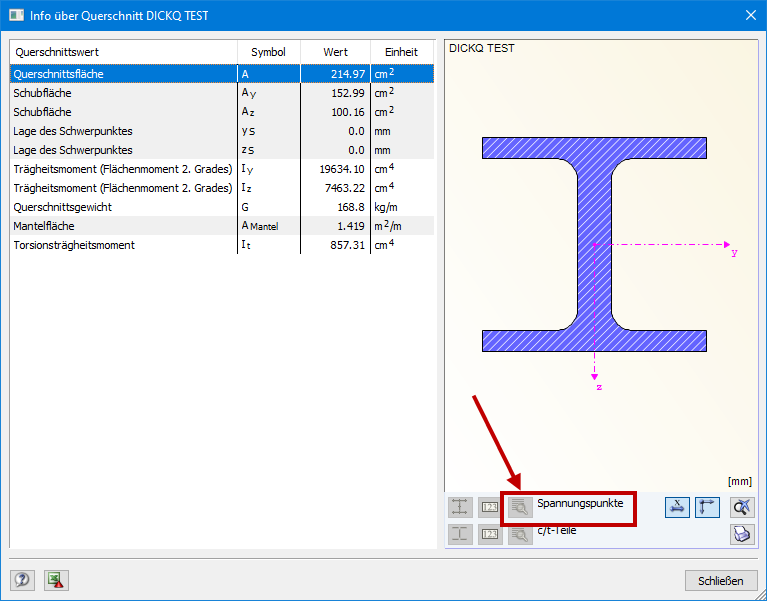Open c/t-Teile details with magnifier icon
The width and height of the screenshot is (767, 601).
(x=520, y=535)
